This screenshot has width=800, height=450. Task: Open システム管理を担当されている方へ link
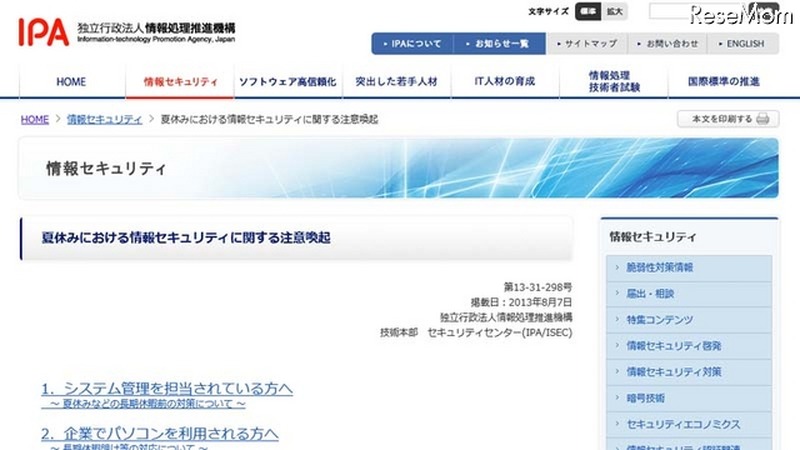click(x=167, y=388)
